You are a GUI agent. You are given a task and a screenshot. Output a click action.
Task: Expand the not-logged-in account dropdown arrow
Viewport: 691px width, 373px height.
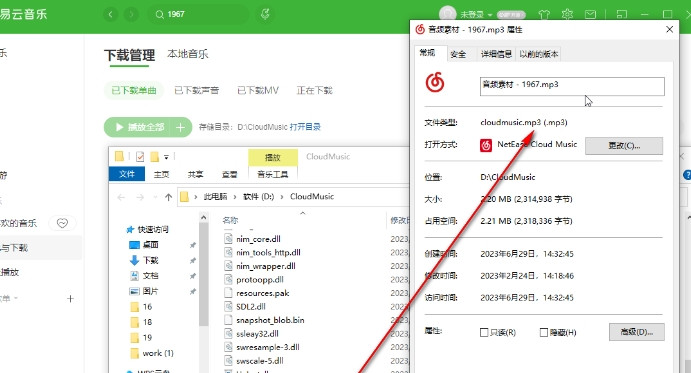(490, 15)
